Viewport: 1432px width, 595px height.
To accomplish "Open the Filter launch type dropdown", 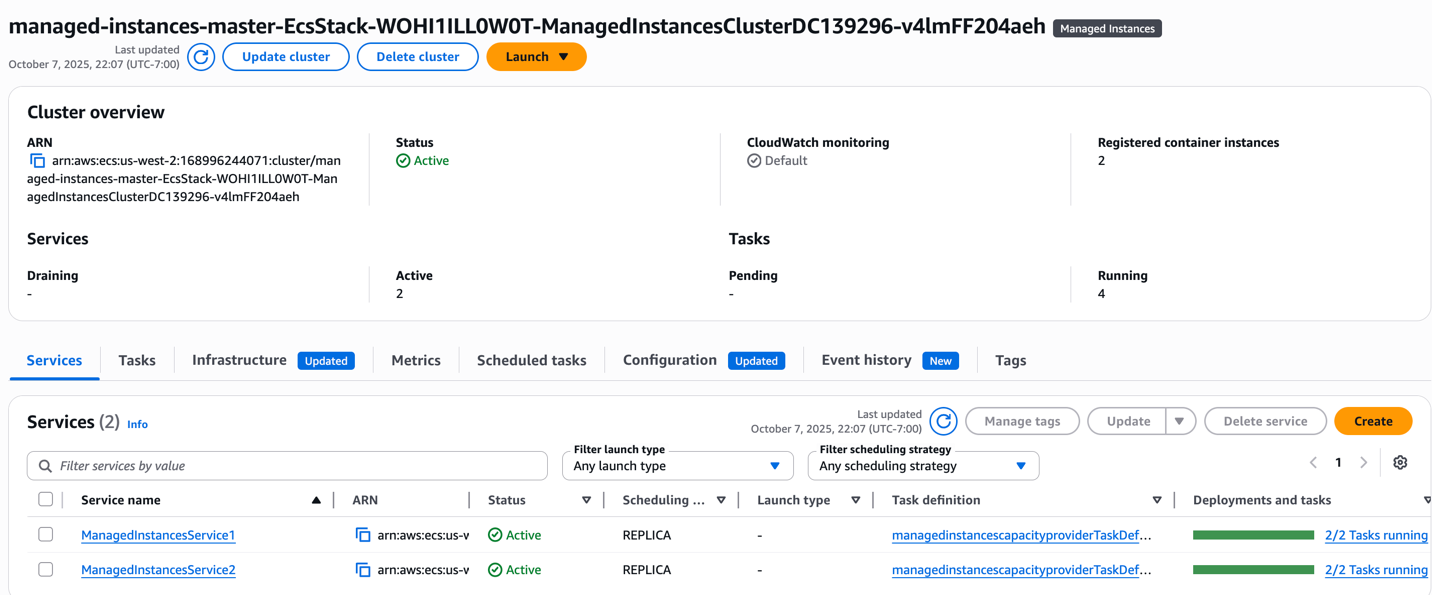I will 677,466.
